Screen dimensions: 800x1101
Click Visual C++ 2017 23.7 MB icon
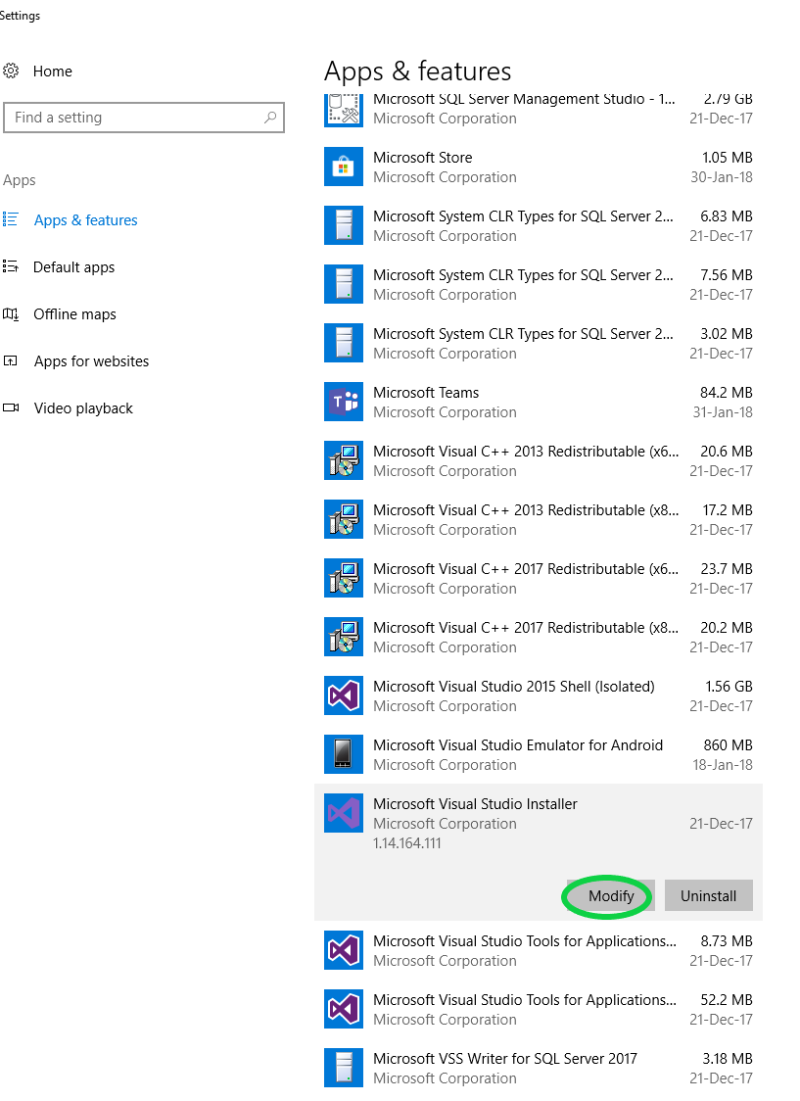click(x=343, y=578)
